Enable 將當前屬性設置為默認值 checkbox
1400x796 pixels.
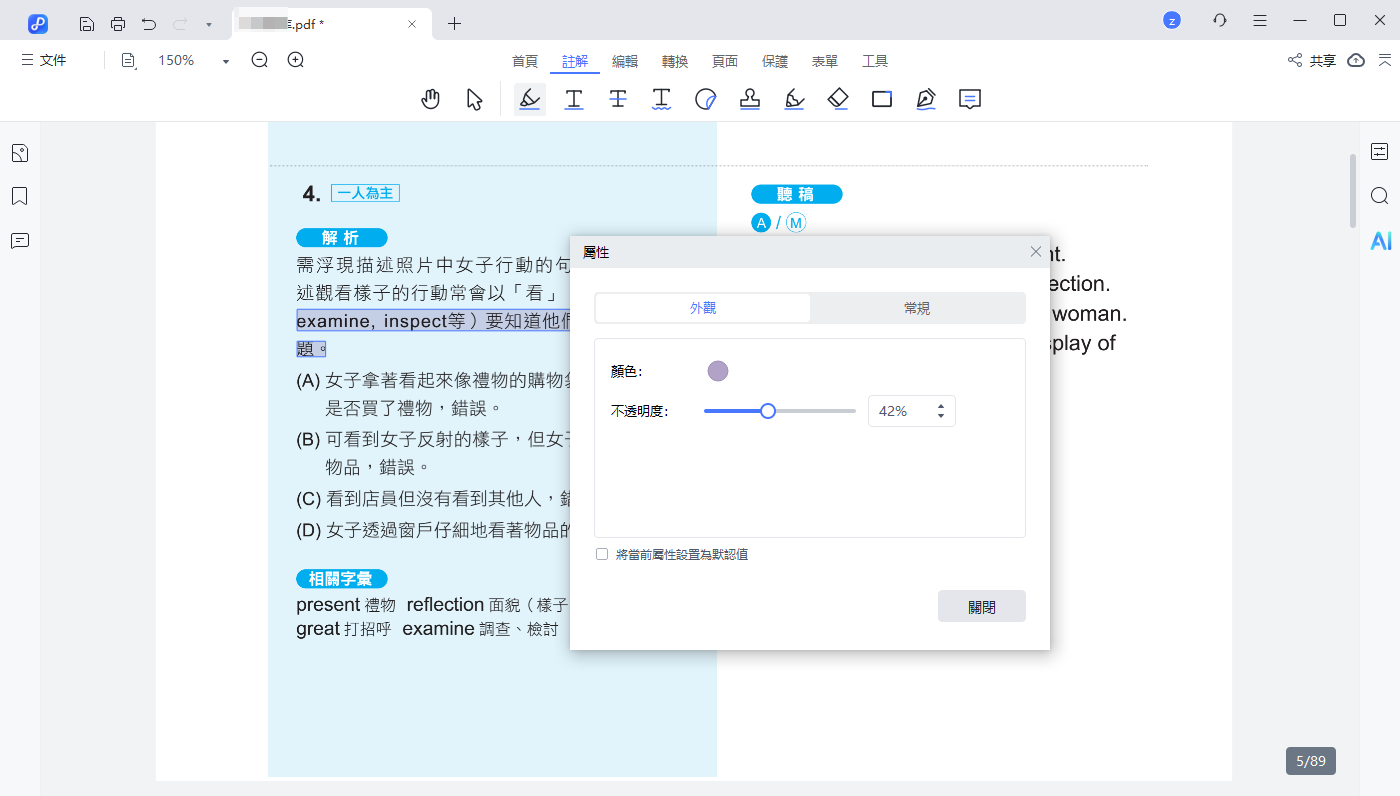601,553
